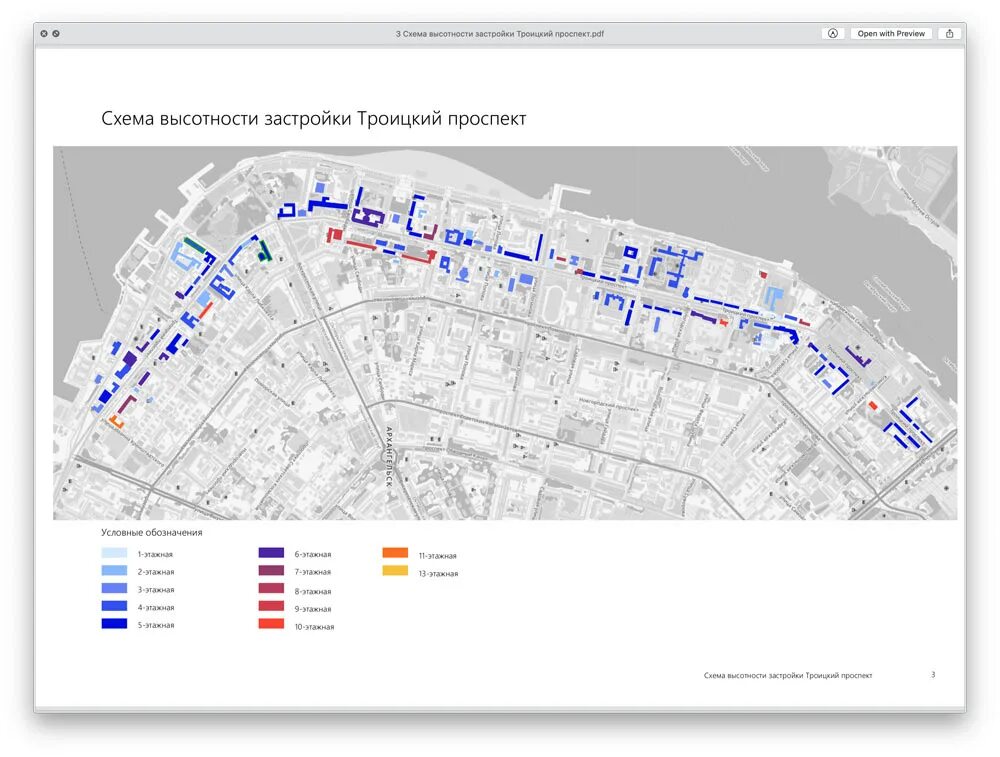This screenshot has height=757, width=1000.
Task: Click the 5-этажная legend color swatch
Action: [x=114, y=624]
